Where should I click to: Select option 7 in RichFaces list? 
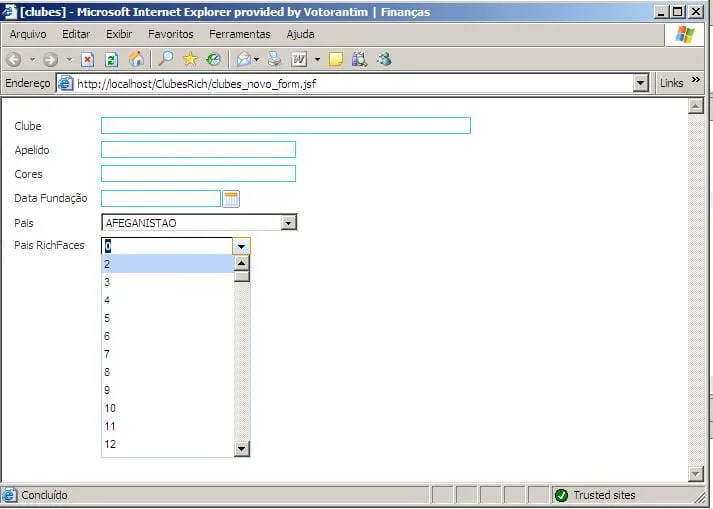167,354
